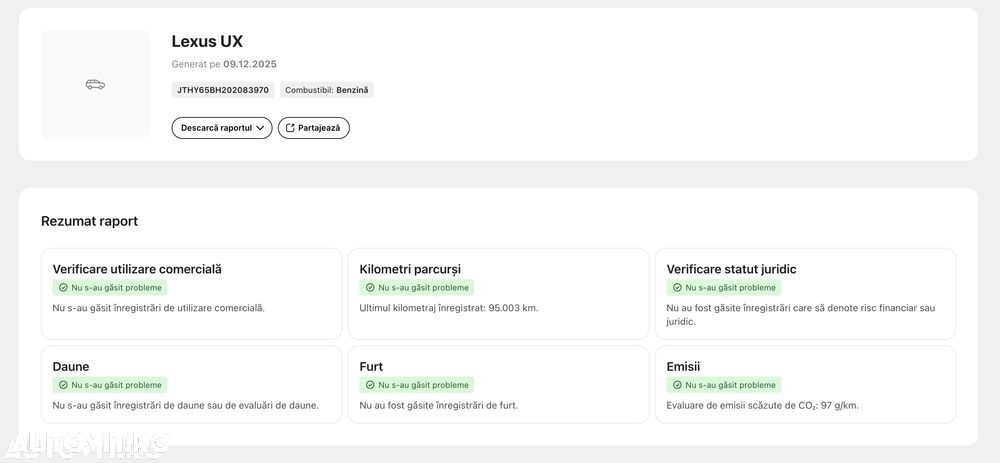Click checkmark icon under Kilometri parcurși
The height and width of the screenshot is (463, 1000).
(x=370, y=288)
